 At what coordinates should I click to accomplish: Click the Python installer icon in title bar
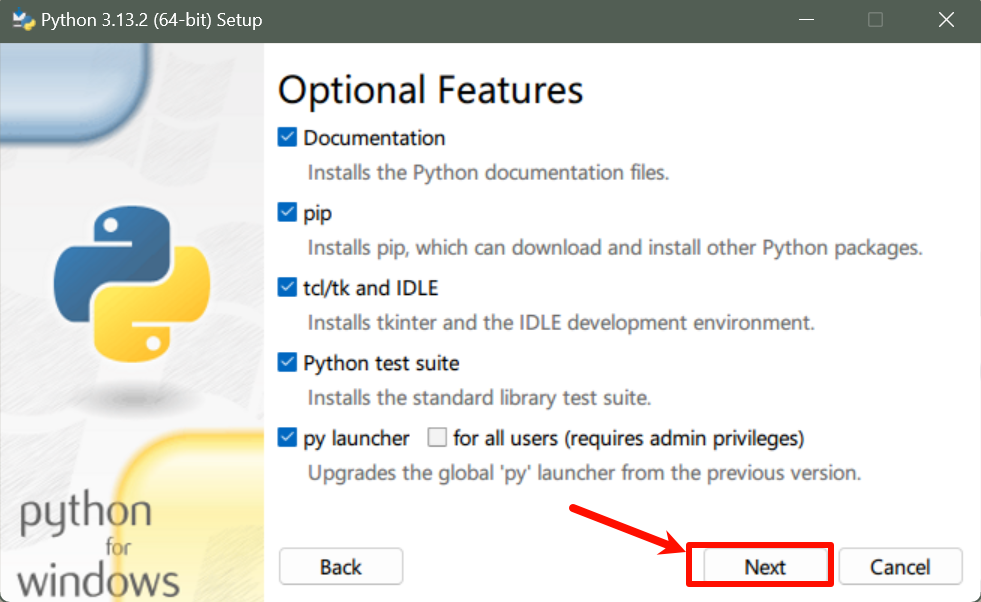(x=22, y=20)
